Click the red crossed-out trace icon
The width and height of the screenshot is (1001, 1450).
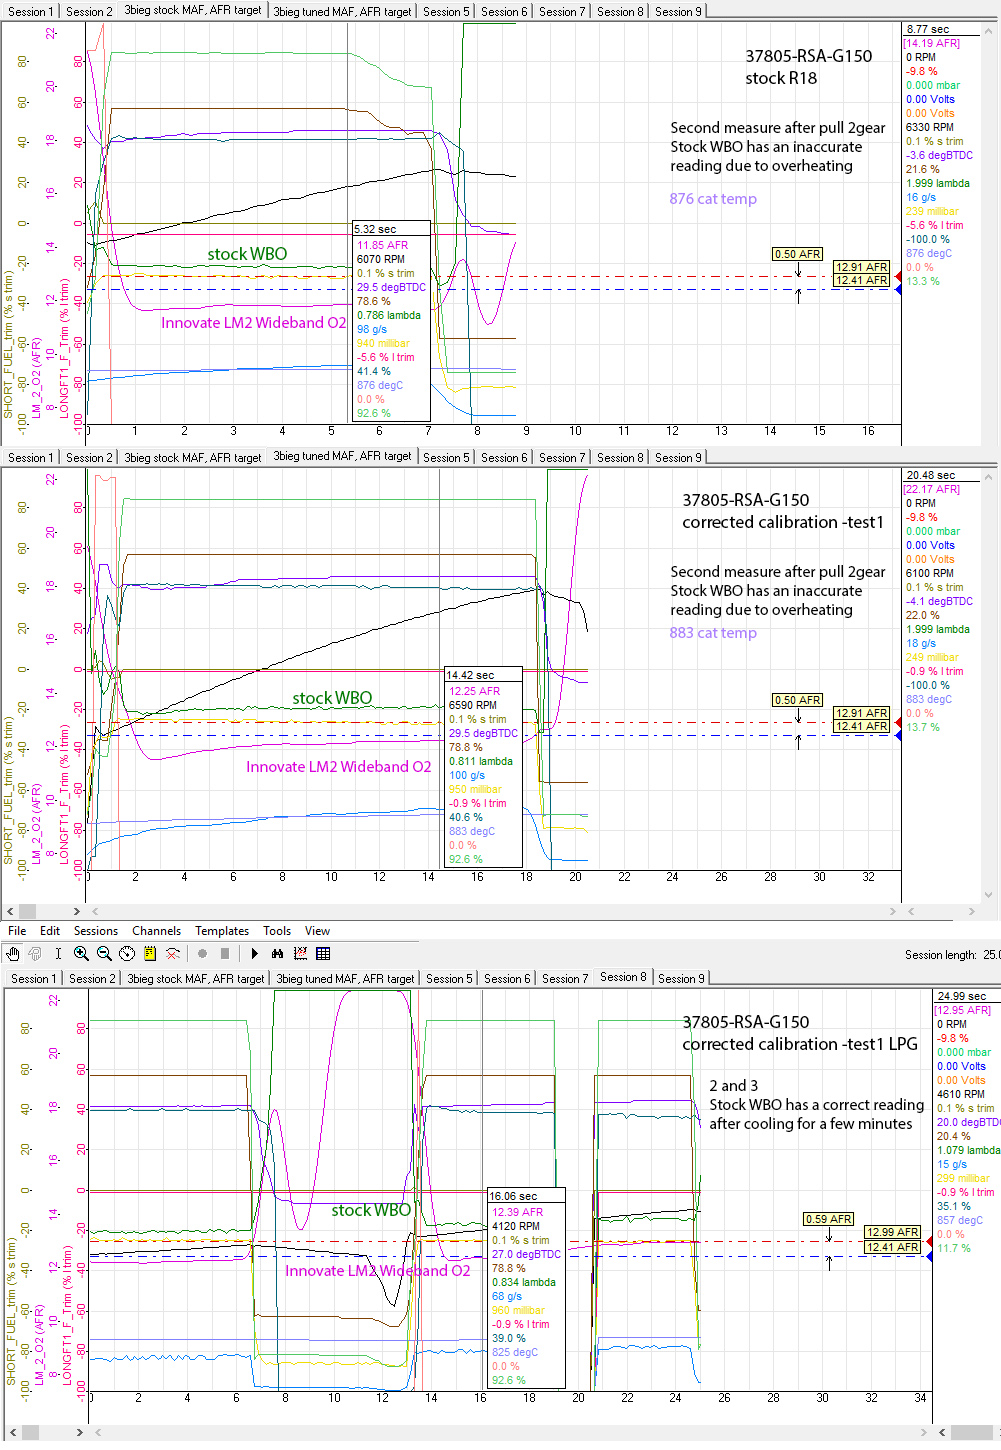(173, 954)
